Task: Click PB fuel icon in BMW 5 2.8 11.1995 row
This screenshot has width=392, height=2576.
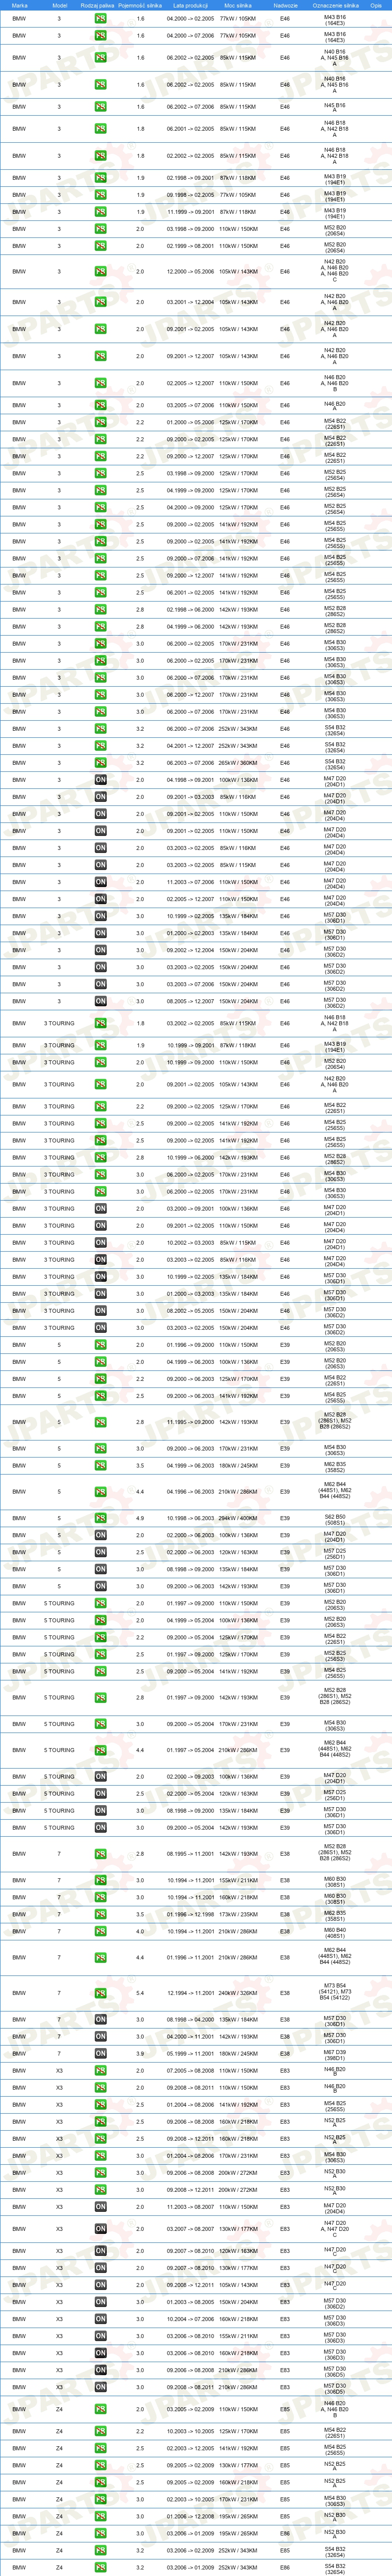Action: click(101, 1422)
